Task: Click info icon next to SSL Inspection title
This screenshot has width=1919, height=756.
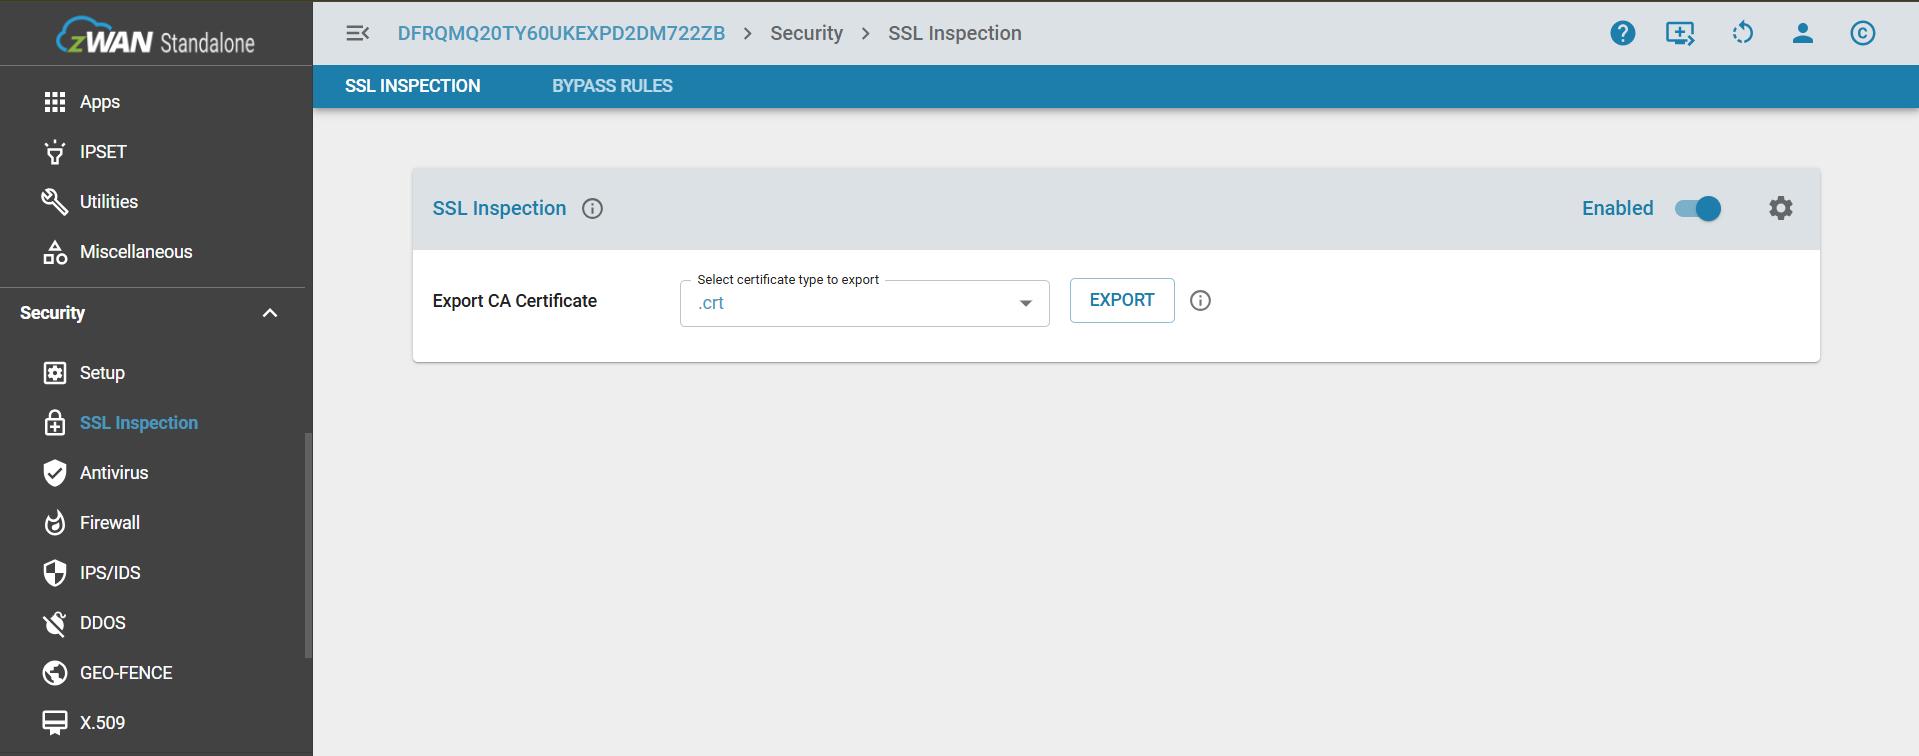Action: (592, 208)
